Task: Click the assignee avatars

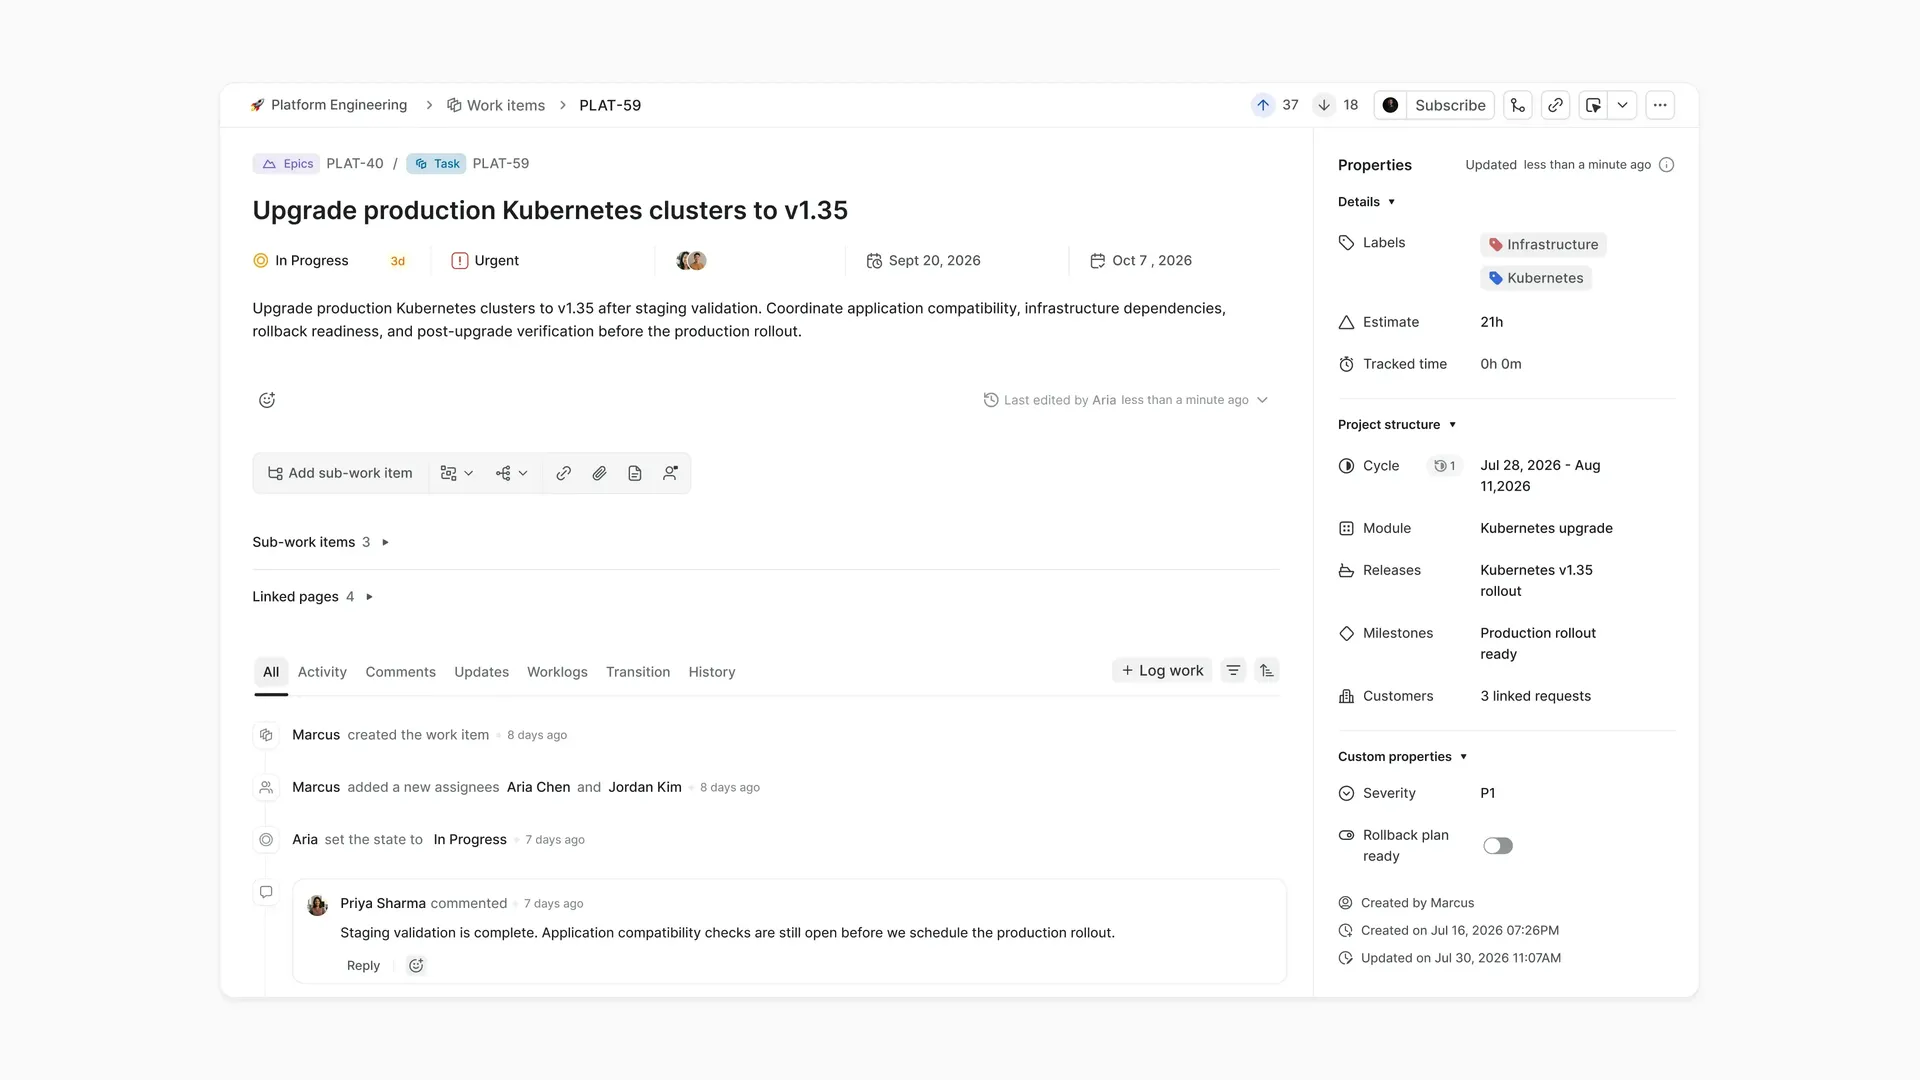Action: (x=691, y=260)
